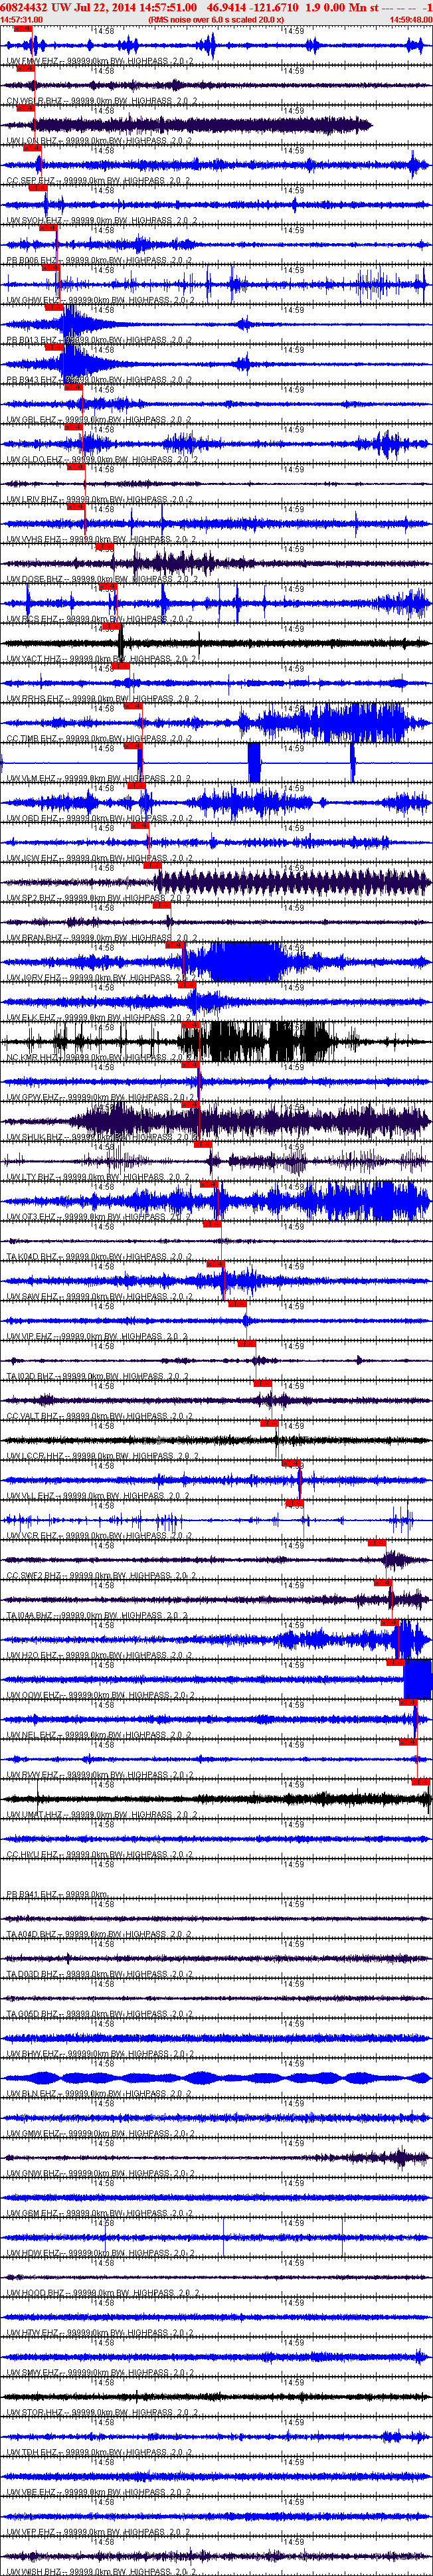Select the UW STOR HHZ station label
This screenshot has width=433, height=2576.
[101, 2413]
